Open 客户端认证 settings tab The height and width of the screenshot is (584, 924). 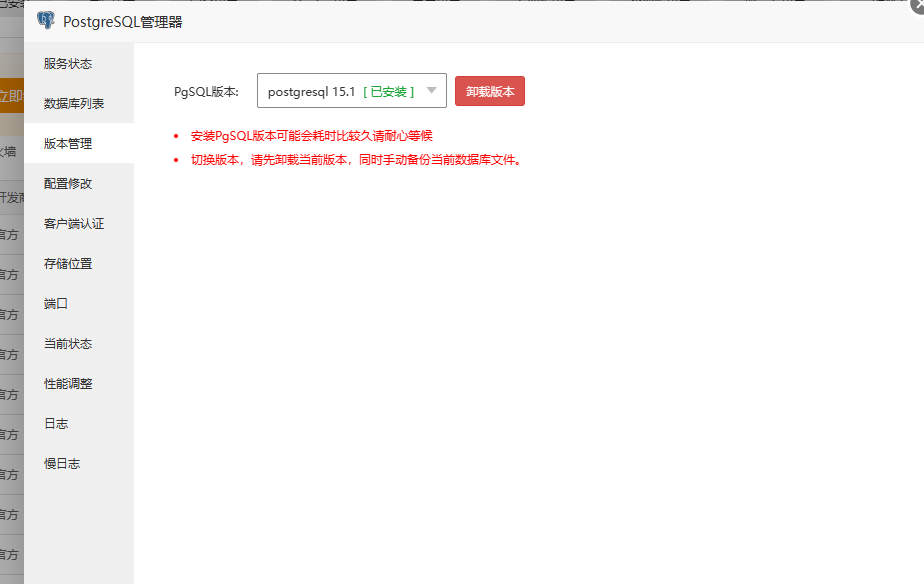click(79, 224)
